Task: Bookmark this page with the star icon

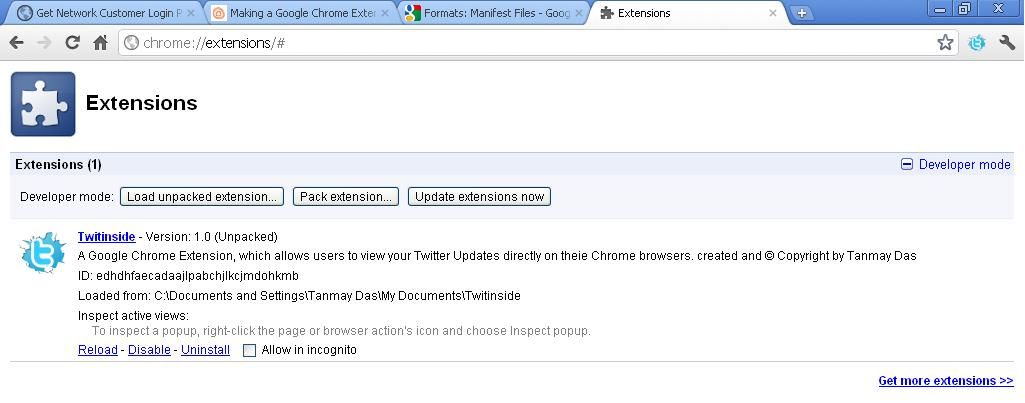Action: pyautogui.click(x=945, y=42)
